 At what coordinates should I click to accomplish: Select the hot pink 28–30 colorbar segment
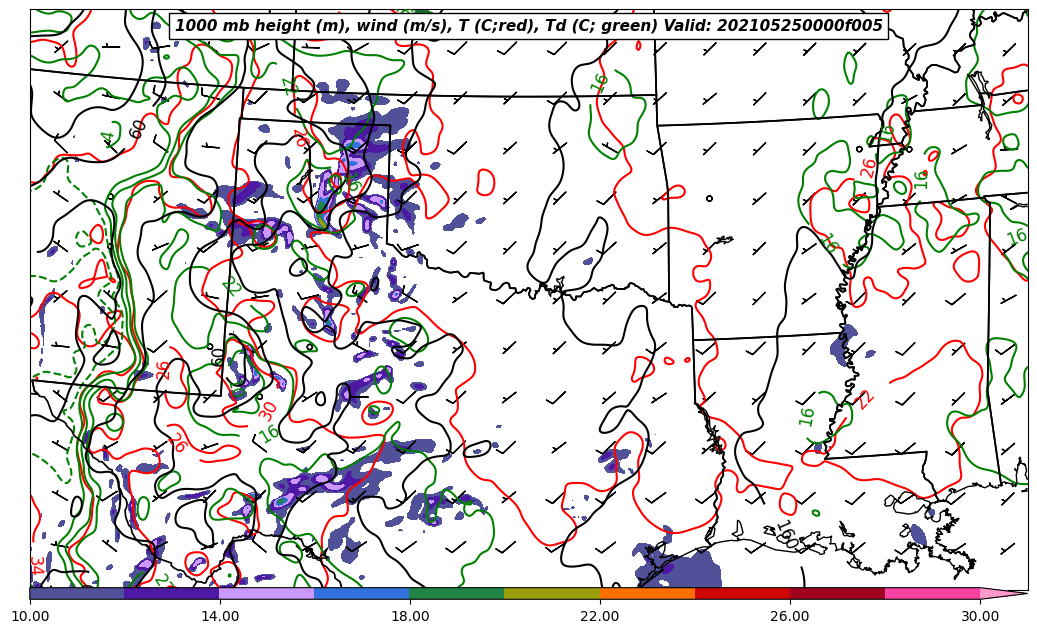click(932, 594)
